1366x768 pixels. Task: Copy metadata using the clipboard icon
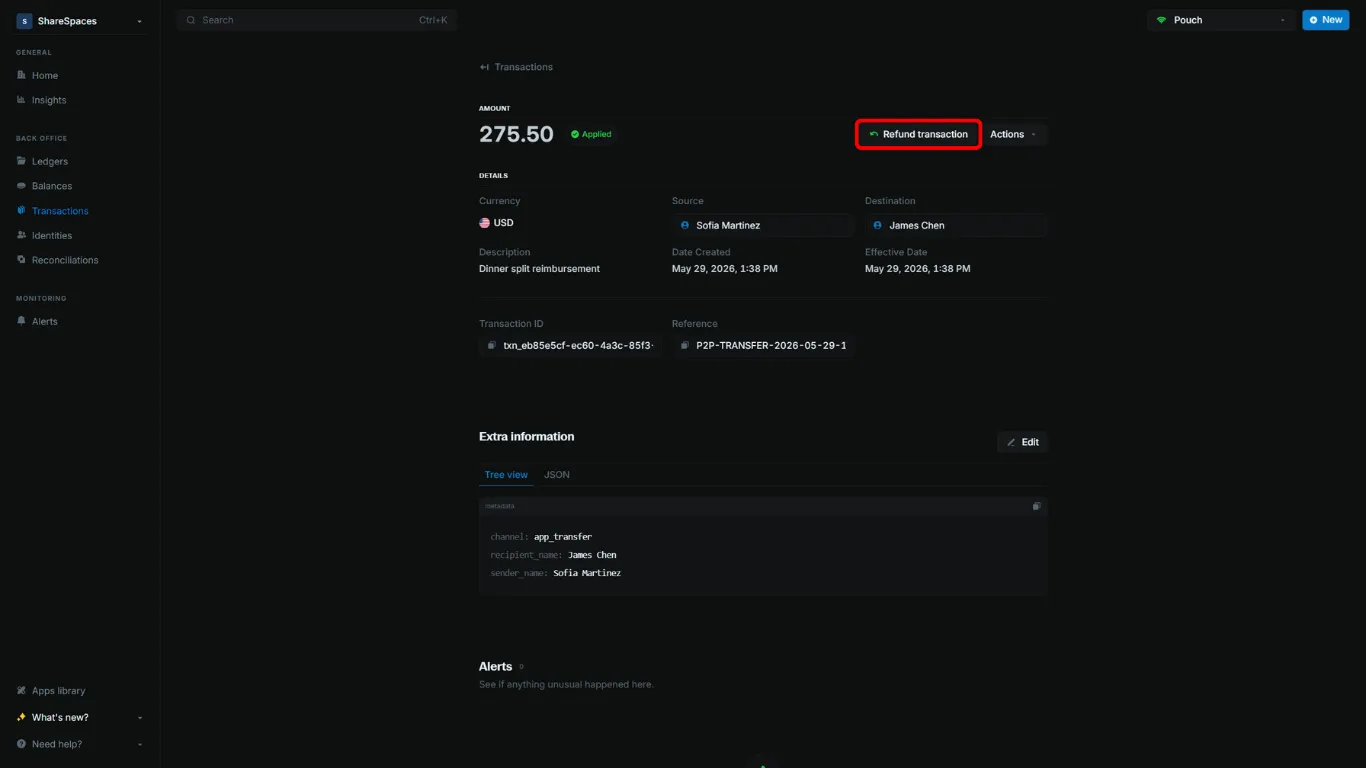tap(1037, 506)
